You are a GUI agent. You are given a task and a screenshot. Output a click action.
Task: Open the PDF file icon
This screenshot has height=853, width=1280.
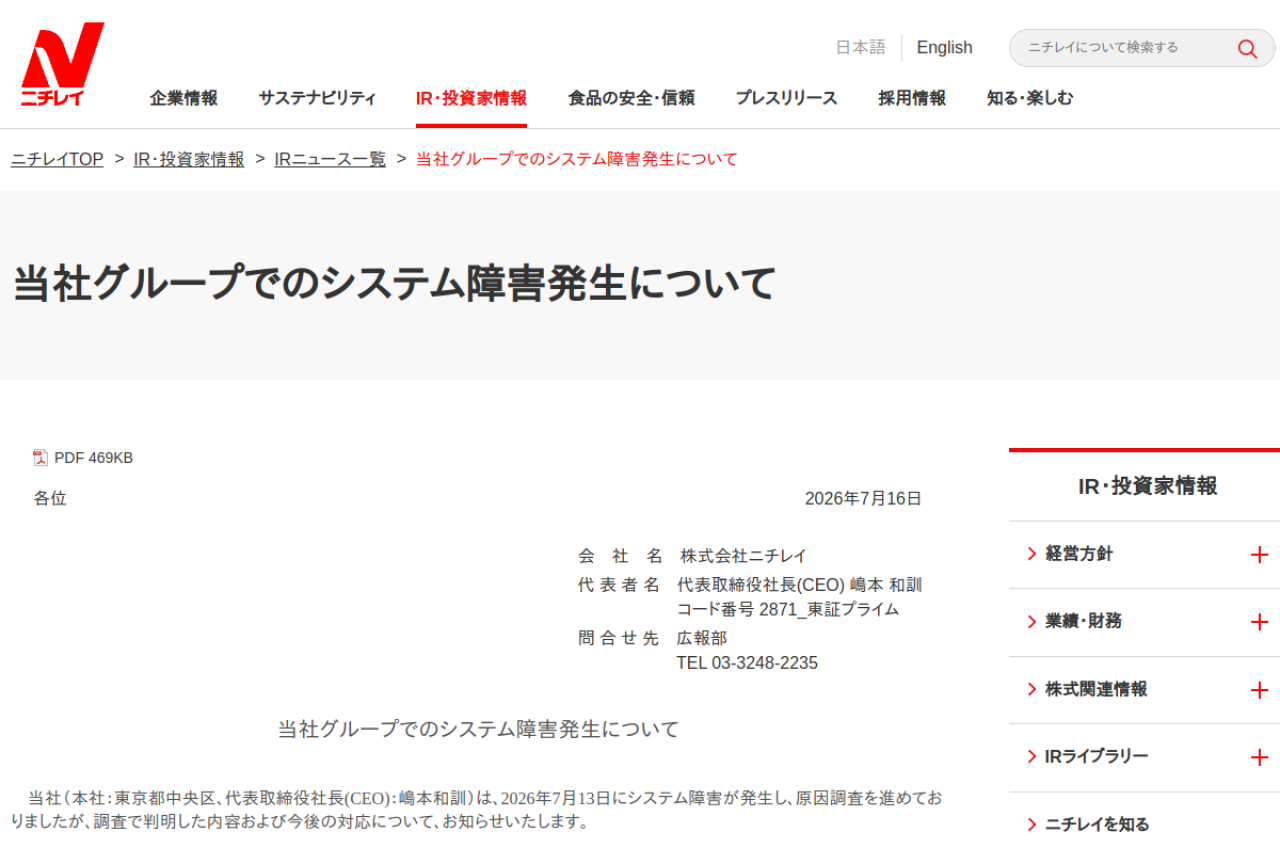tap(40, 458)
